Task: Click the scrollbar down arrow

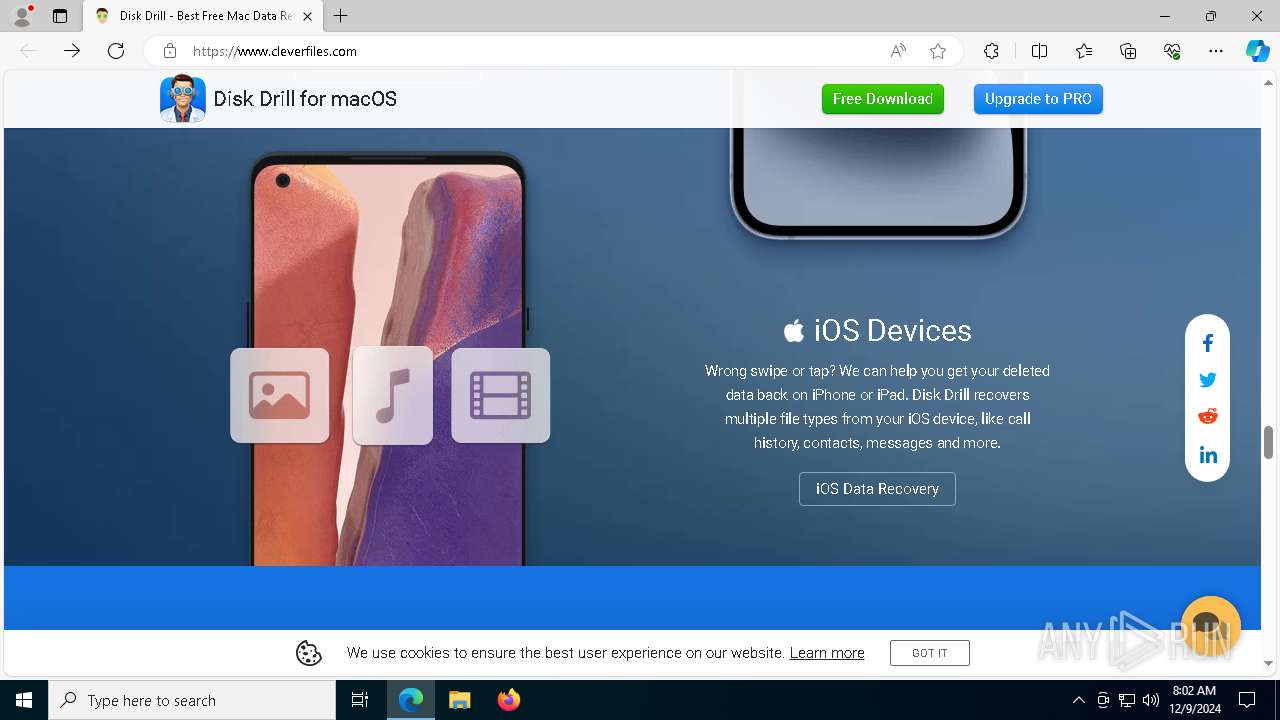Action: (x=1268, y=663)
